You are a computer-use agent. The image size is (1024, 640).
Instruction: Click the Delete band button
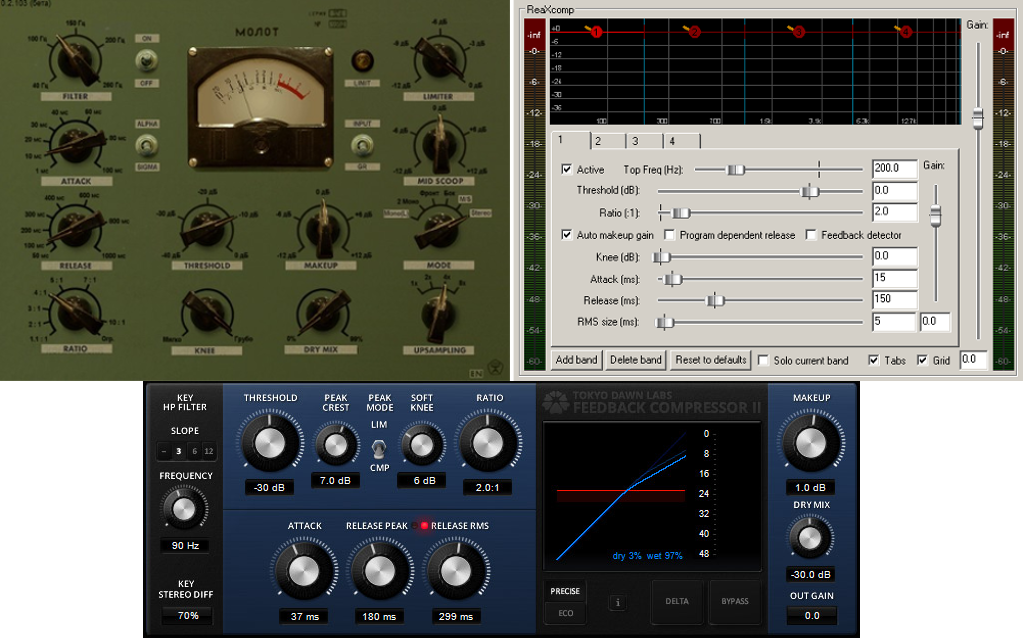(635, 360)
